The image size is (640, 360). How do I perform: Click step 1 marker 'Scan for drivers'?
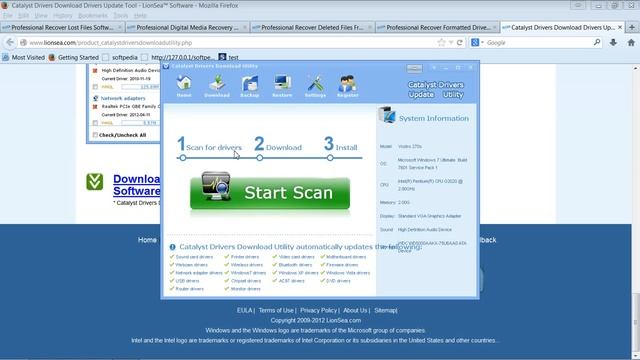pos(183,158)
